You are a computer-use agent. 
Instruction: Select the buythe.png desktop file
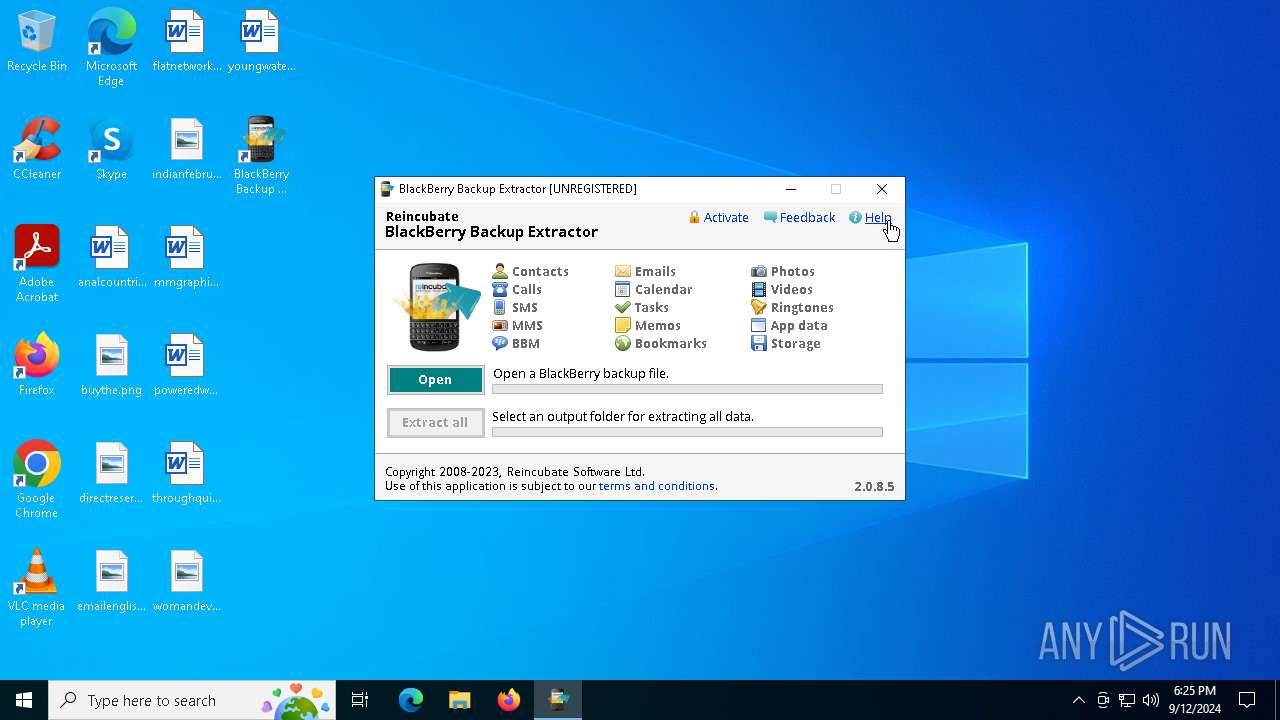pos(111,366)
